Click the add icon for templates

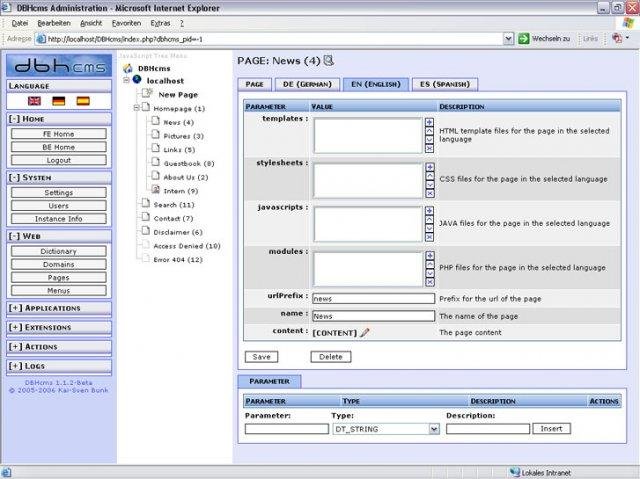click(429, 122)
